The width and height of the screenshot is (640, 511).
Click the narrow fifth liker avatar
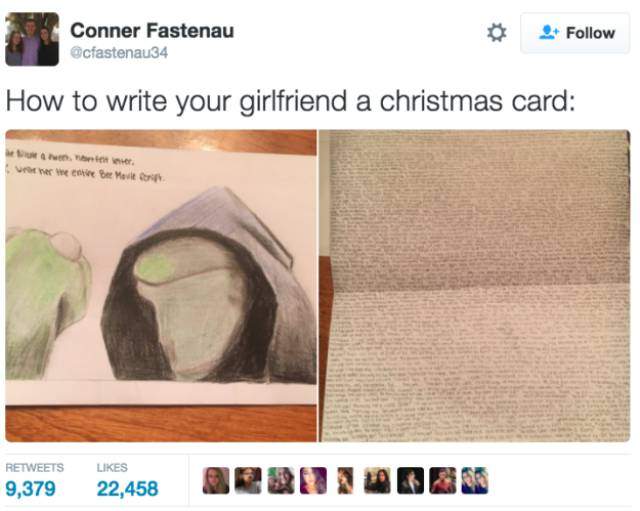(x=345, y=480)
